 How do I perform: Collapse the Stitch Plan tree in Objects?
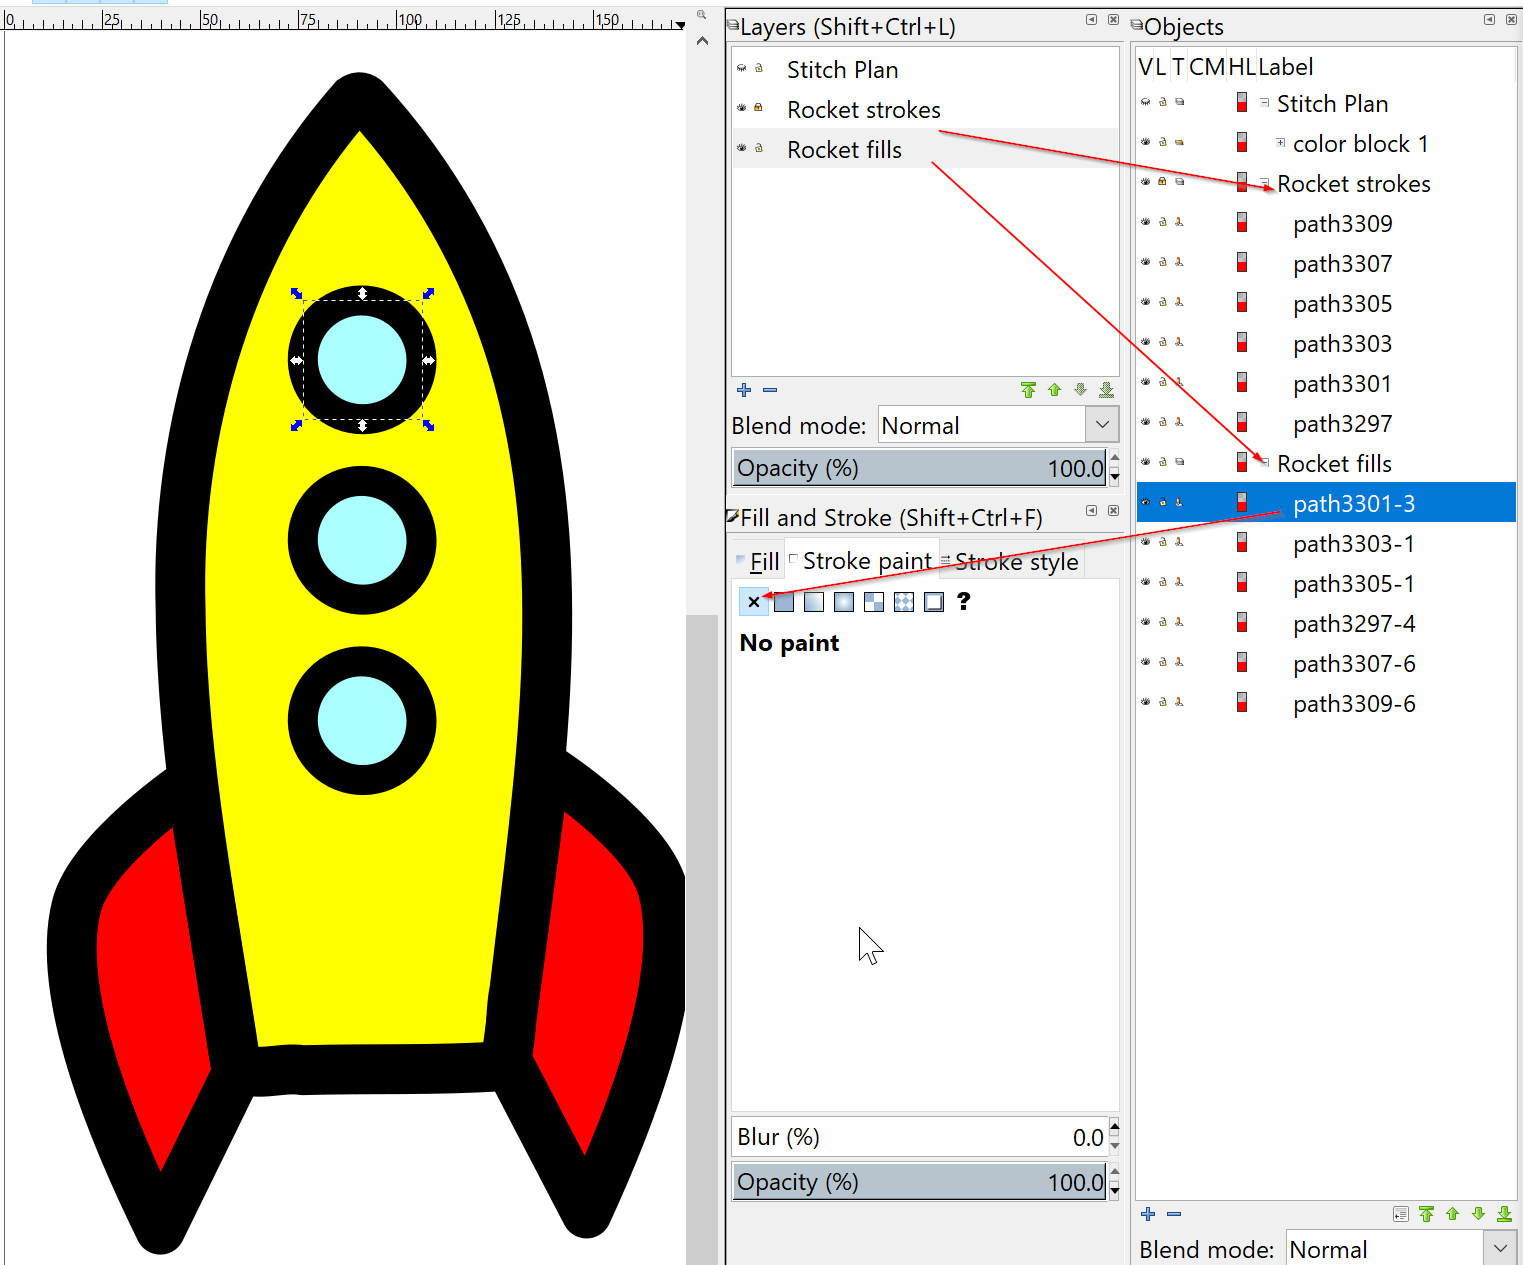tap(1265, 103)
